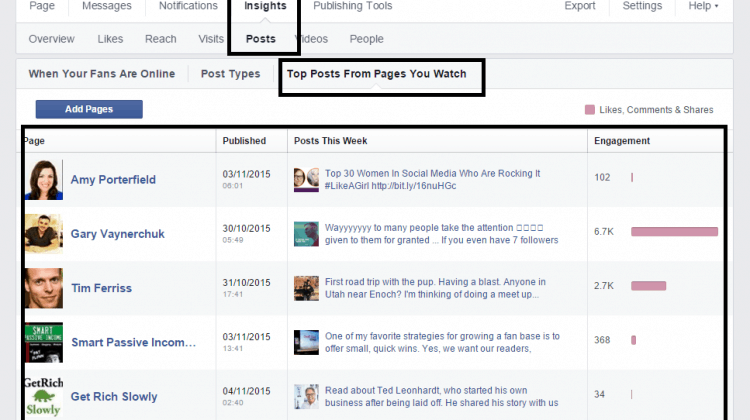Click the 368 engagement bar
The image size is (750, 420).
point(633,340)
